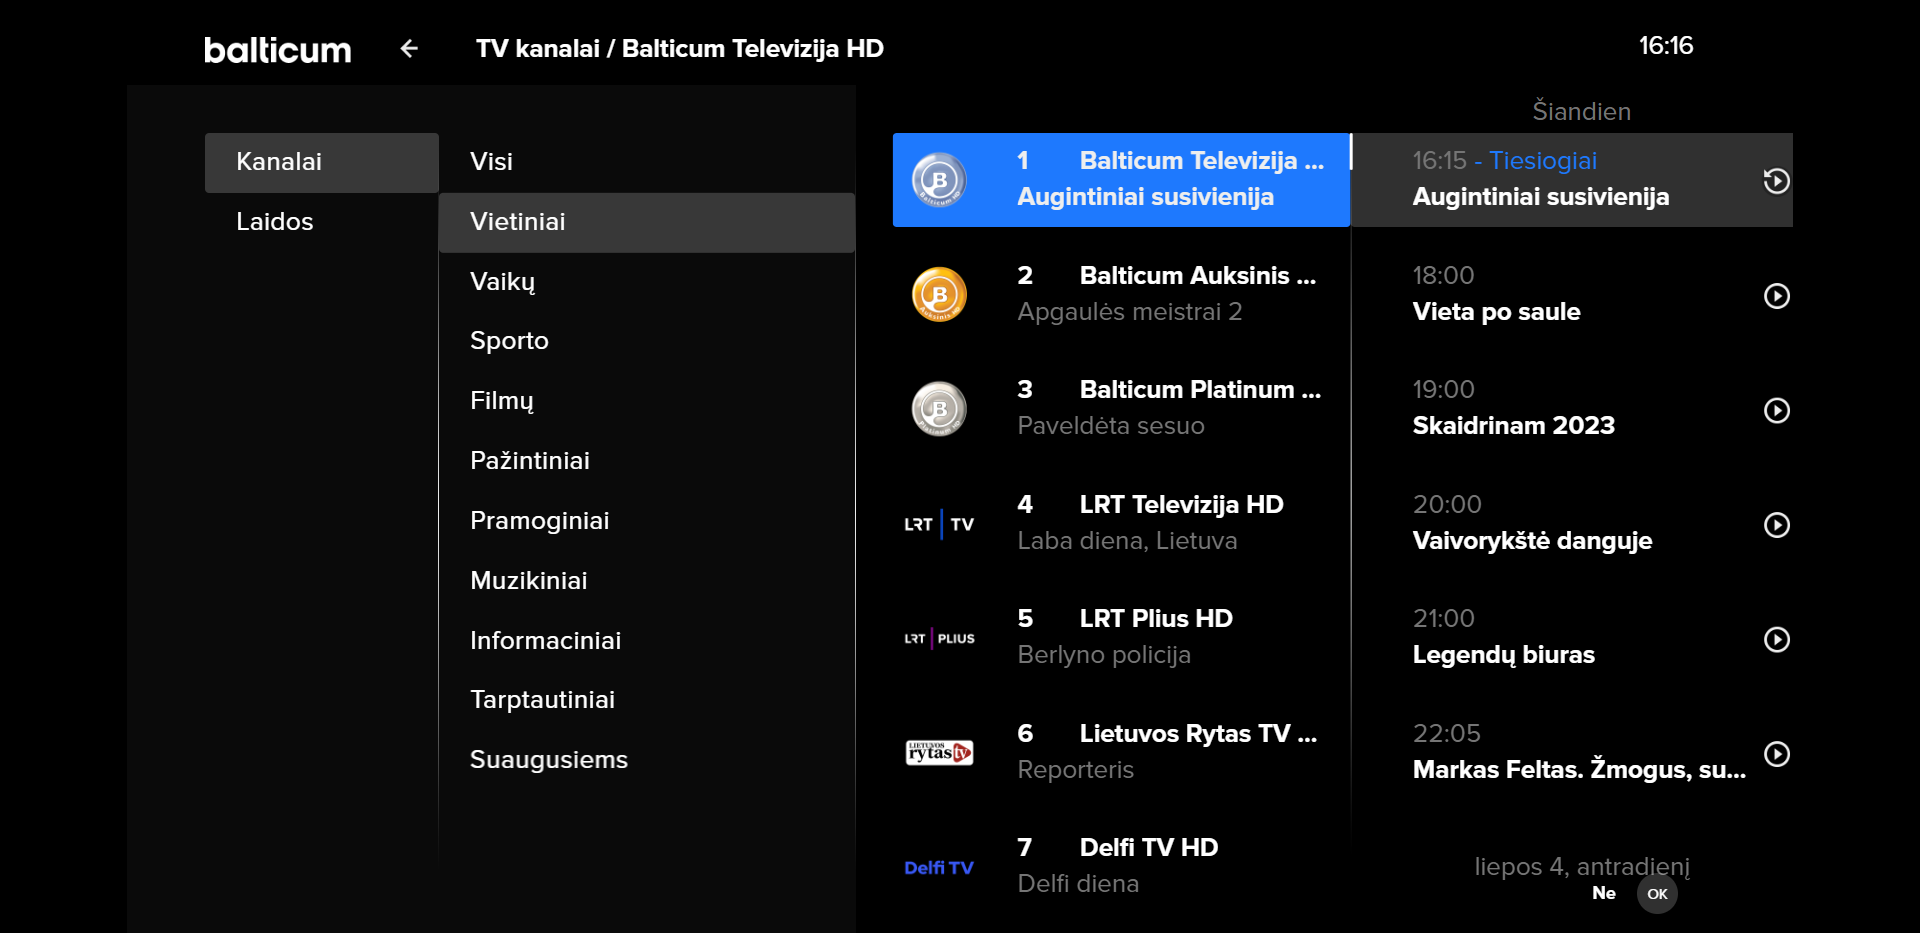
Task: Restart Augintiniai susivienija with replay icon
Action: pyautogui.click(x=1776, y=181)
